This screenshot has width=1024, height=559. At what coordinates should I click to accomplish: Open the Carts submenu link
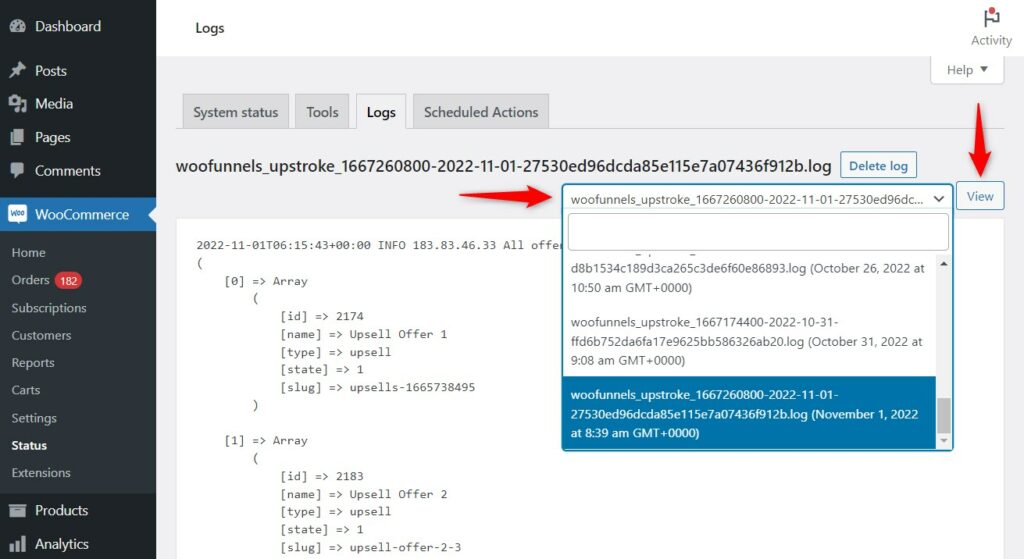tap(25, 391)
